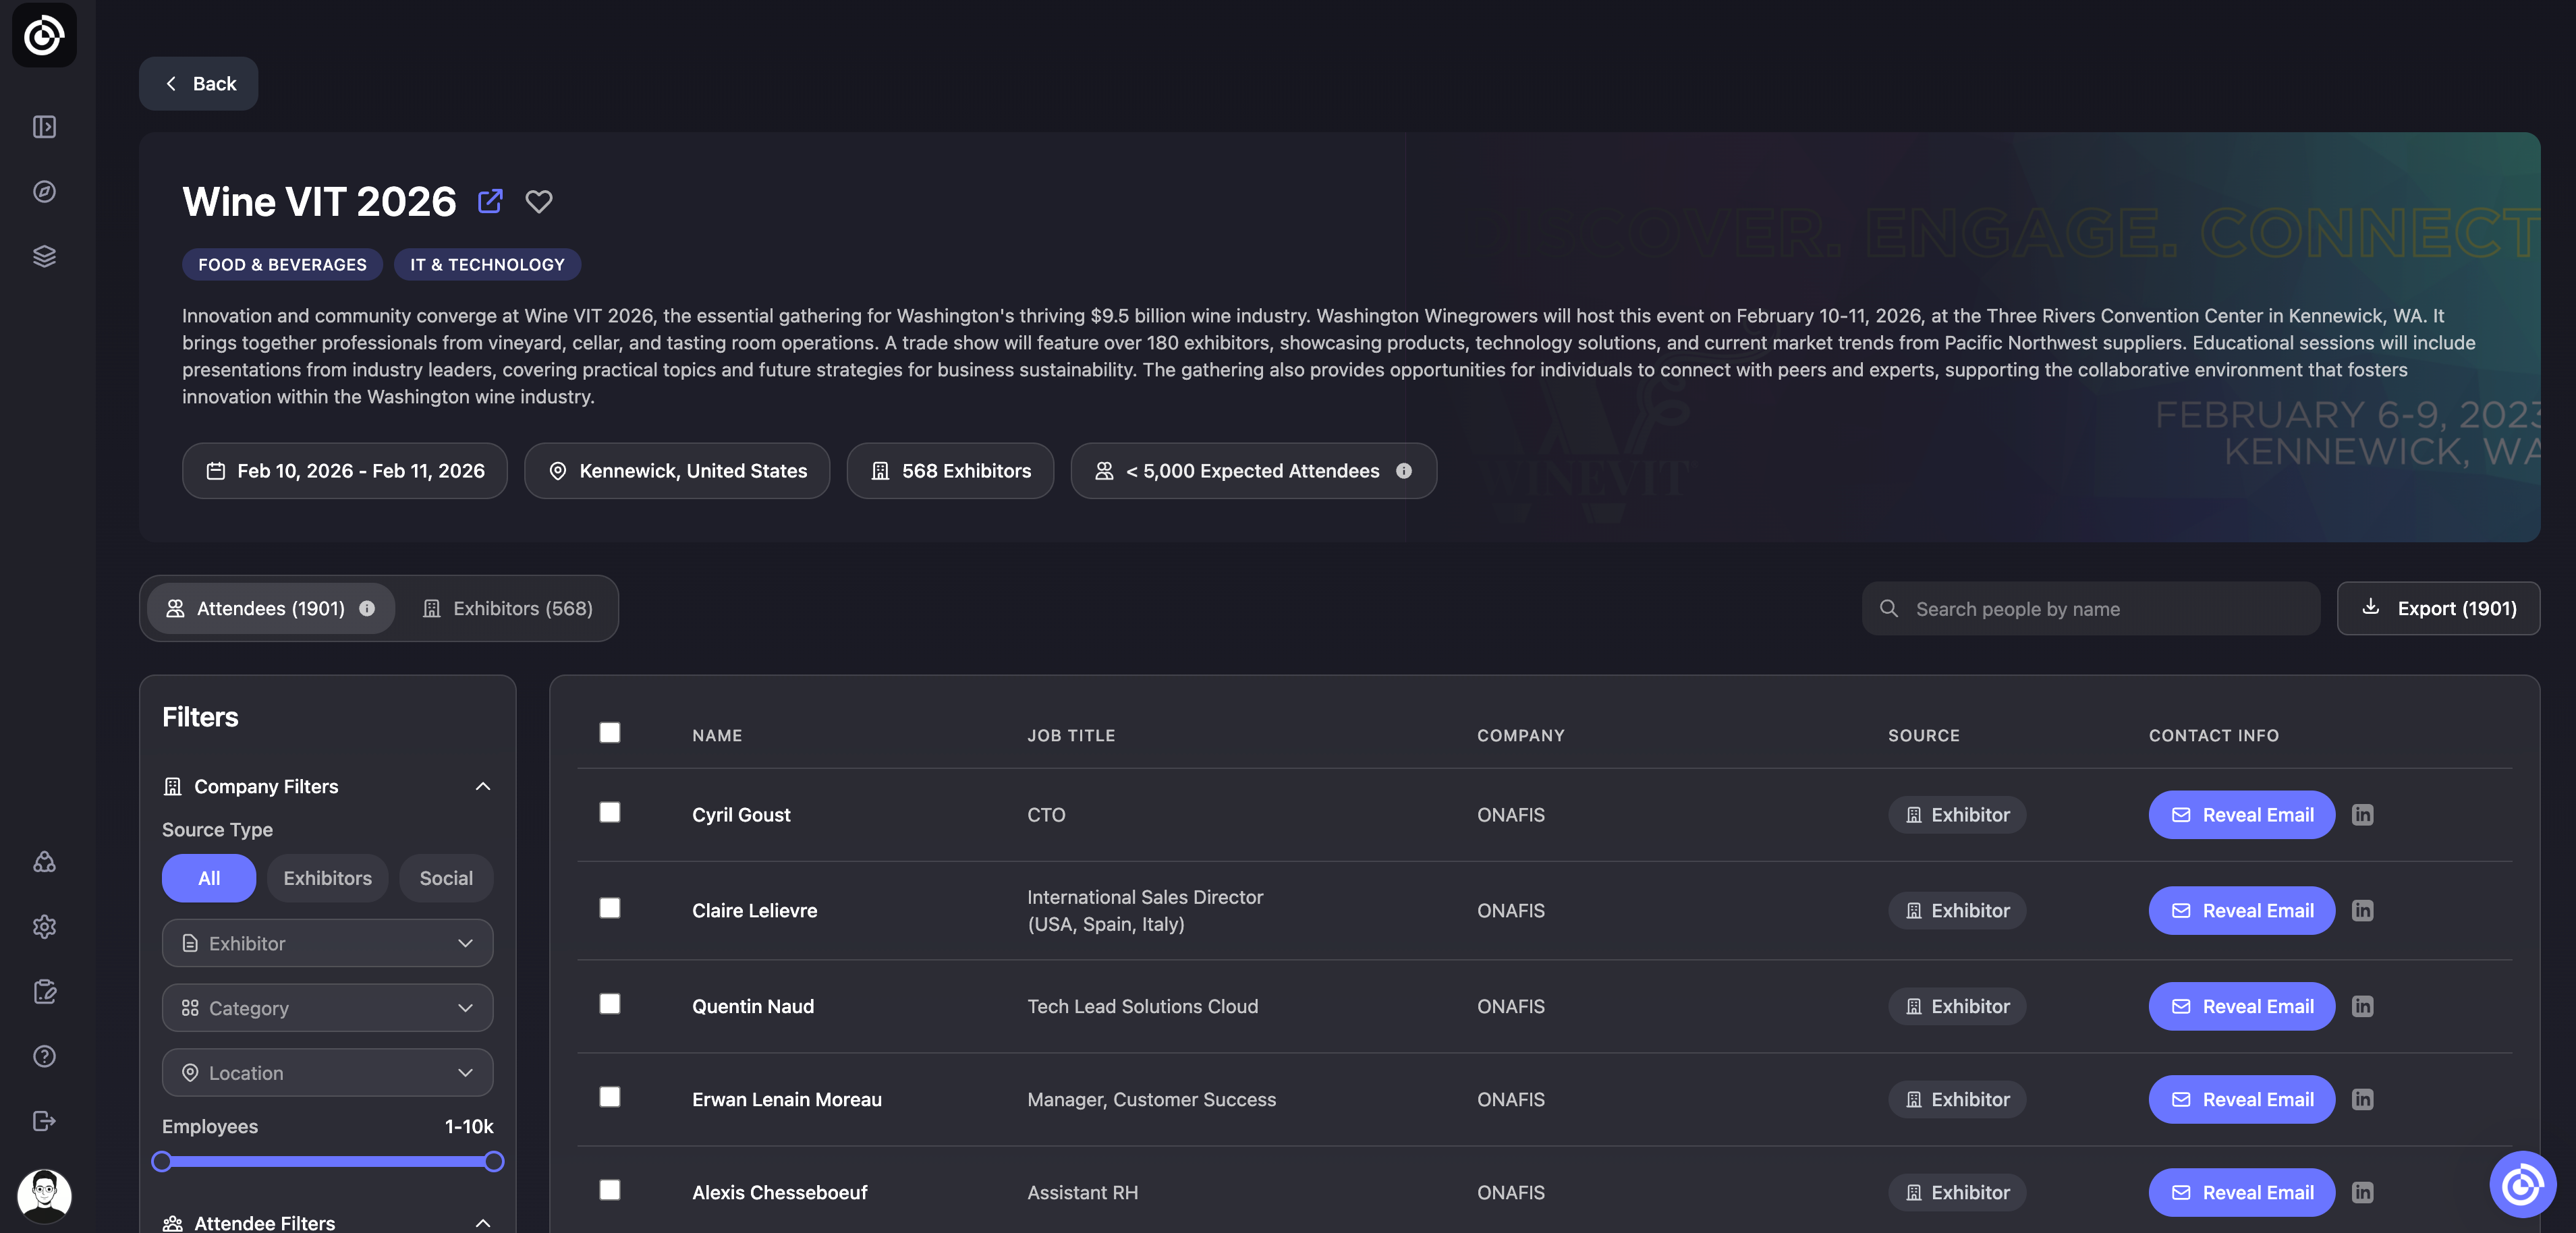Viewport: 2576px width, 1233px height.
Task: Click the compass explore icon in sidebar
Action: pyautogui.click(x=44, y=191)
